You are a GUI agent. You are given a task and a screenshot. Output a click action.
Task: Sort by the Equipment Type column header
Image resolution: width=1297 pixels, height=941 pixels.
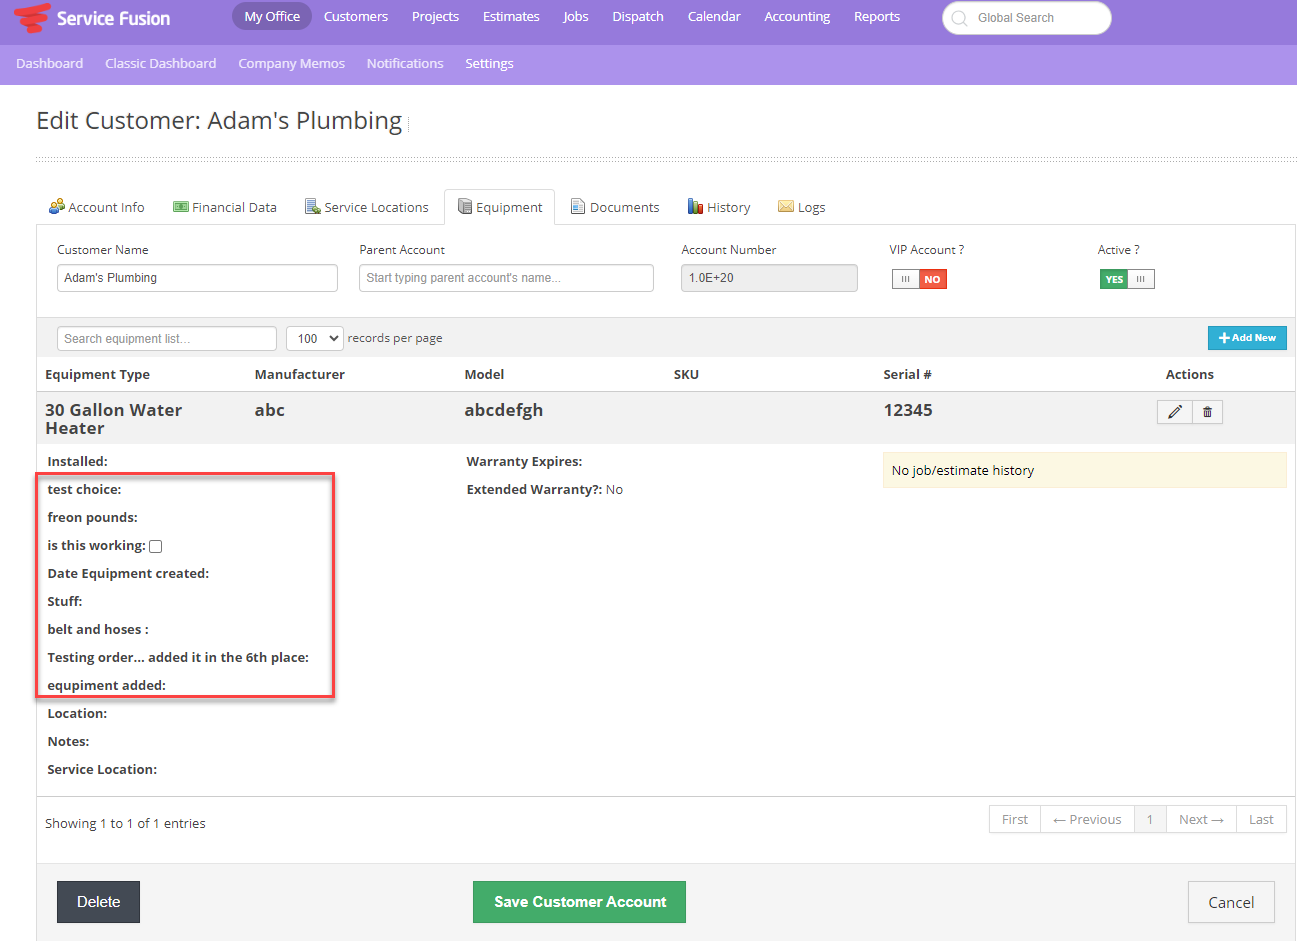(x=97, y=374)
